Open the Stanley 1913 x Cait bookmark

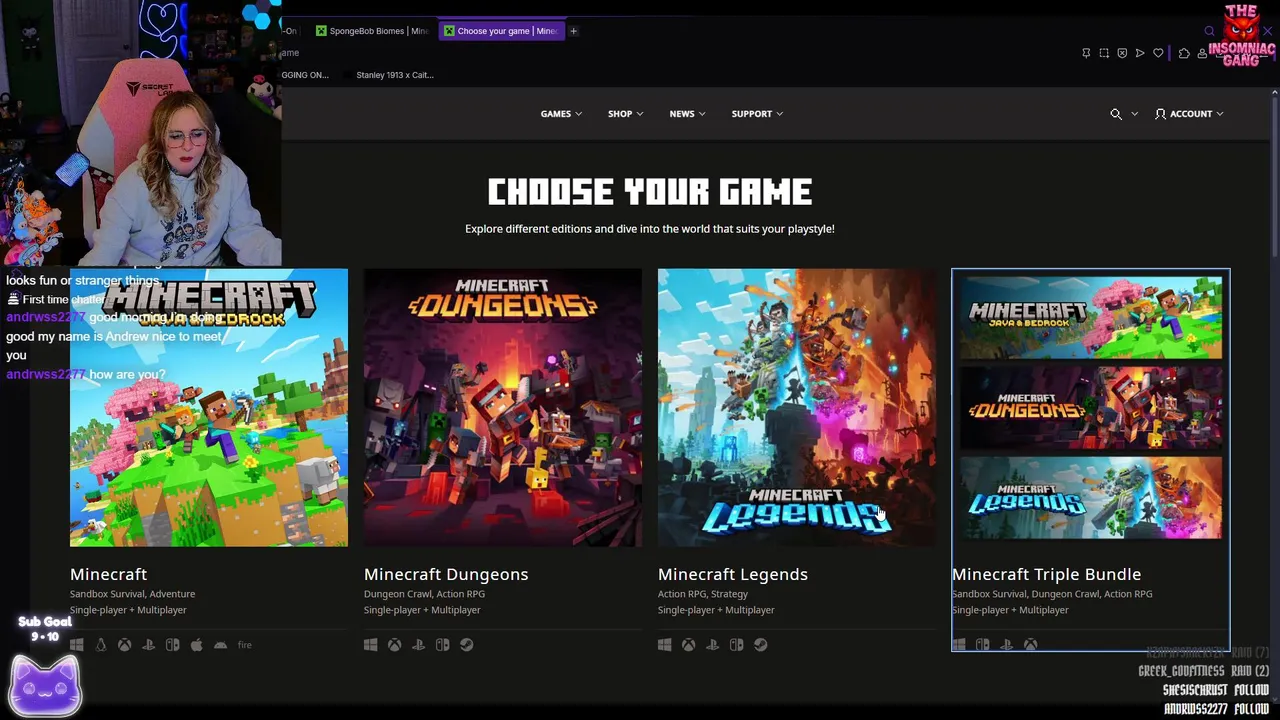point(388,75)
